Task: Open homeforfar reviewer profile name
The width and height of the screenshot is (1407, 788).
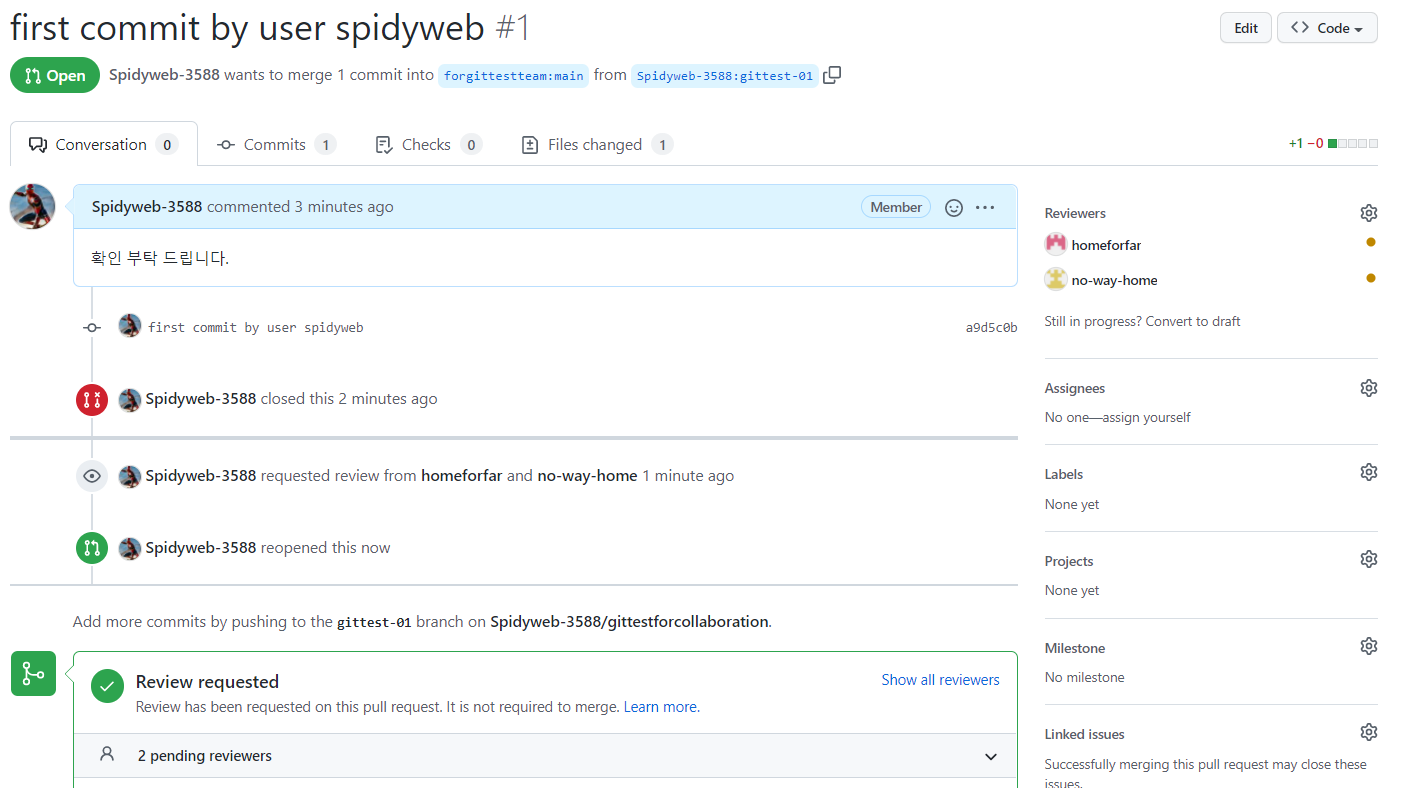Action: [x=1106, y=245]
